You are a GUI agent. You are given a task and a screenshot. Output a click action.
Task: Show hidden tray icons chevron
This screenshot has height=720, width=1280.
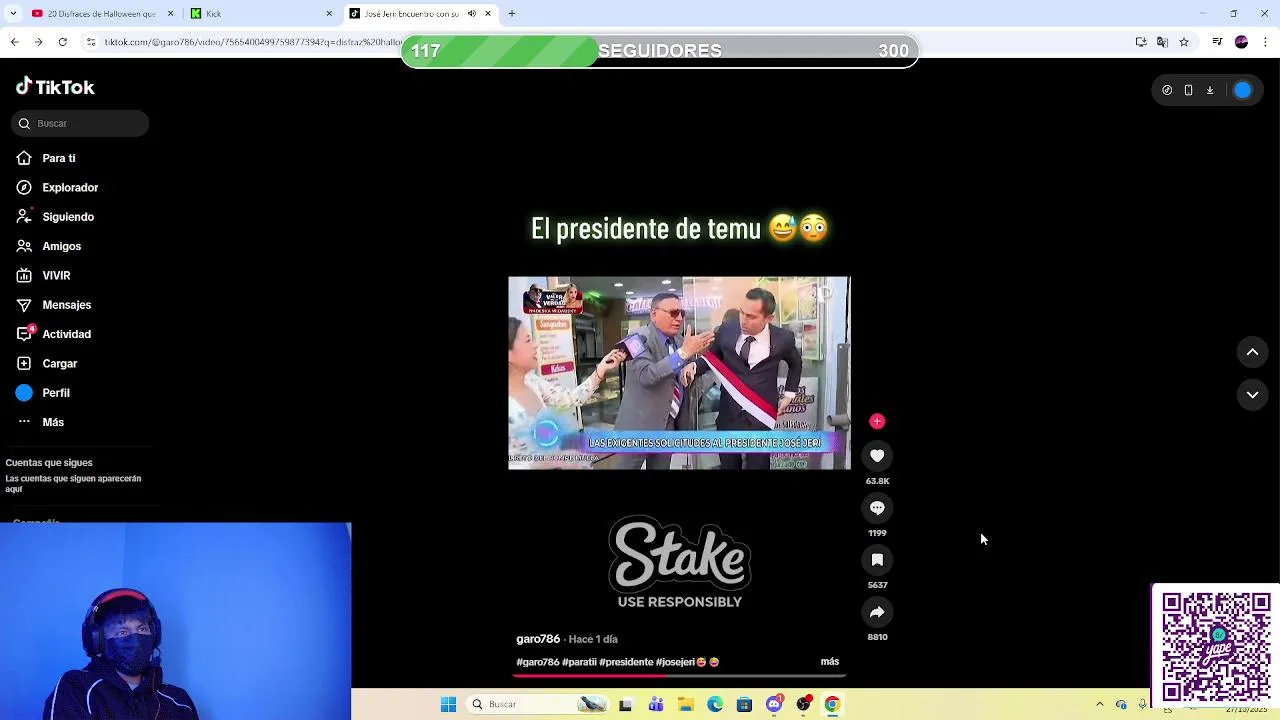(x=1100, y=704)
